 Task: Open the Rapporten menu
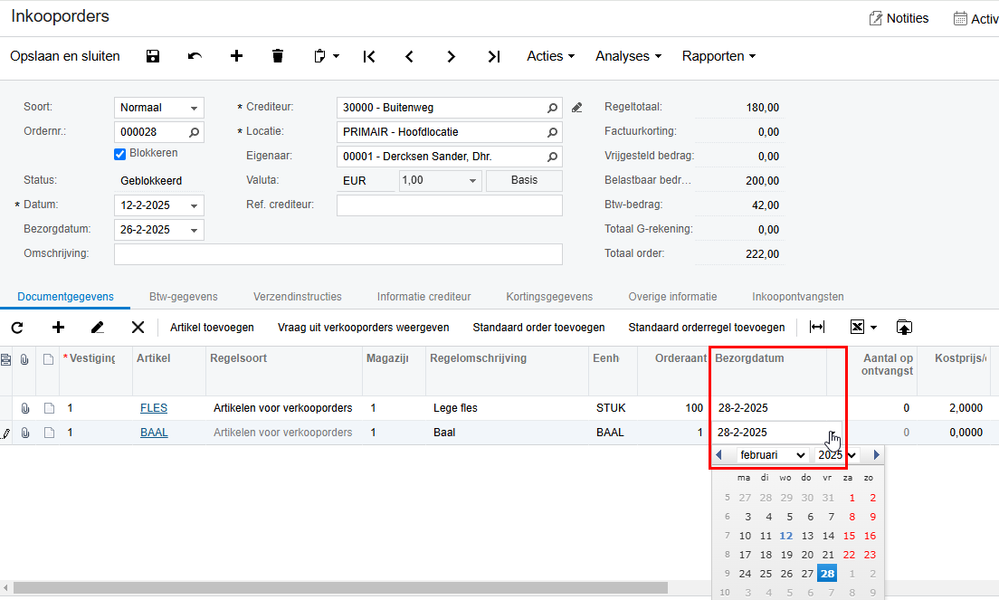[719, 56]
